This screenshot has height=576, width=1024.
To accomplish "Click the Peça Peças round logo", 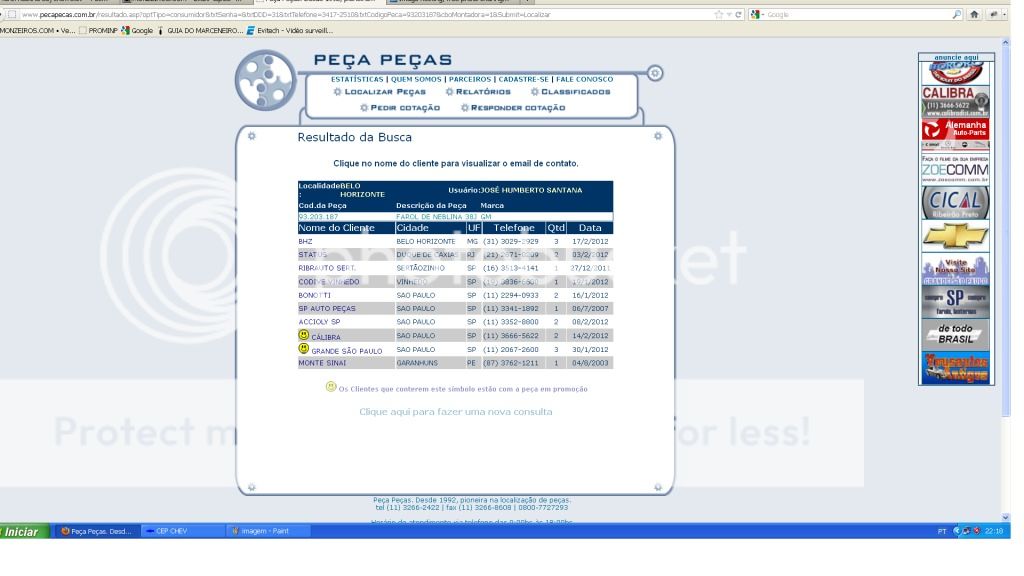I will coord(266,80).
